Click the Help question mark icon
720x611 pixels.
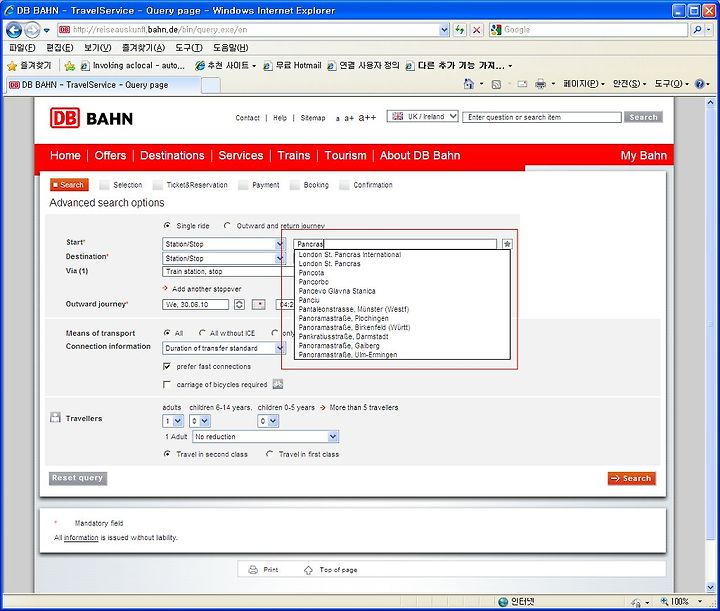pyautogui.click(x=699, y=84)
